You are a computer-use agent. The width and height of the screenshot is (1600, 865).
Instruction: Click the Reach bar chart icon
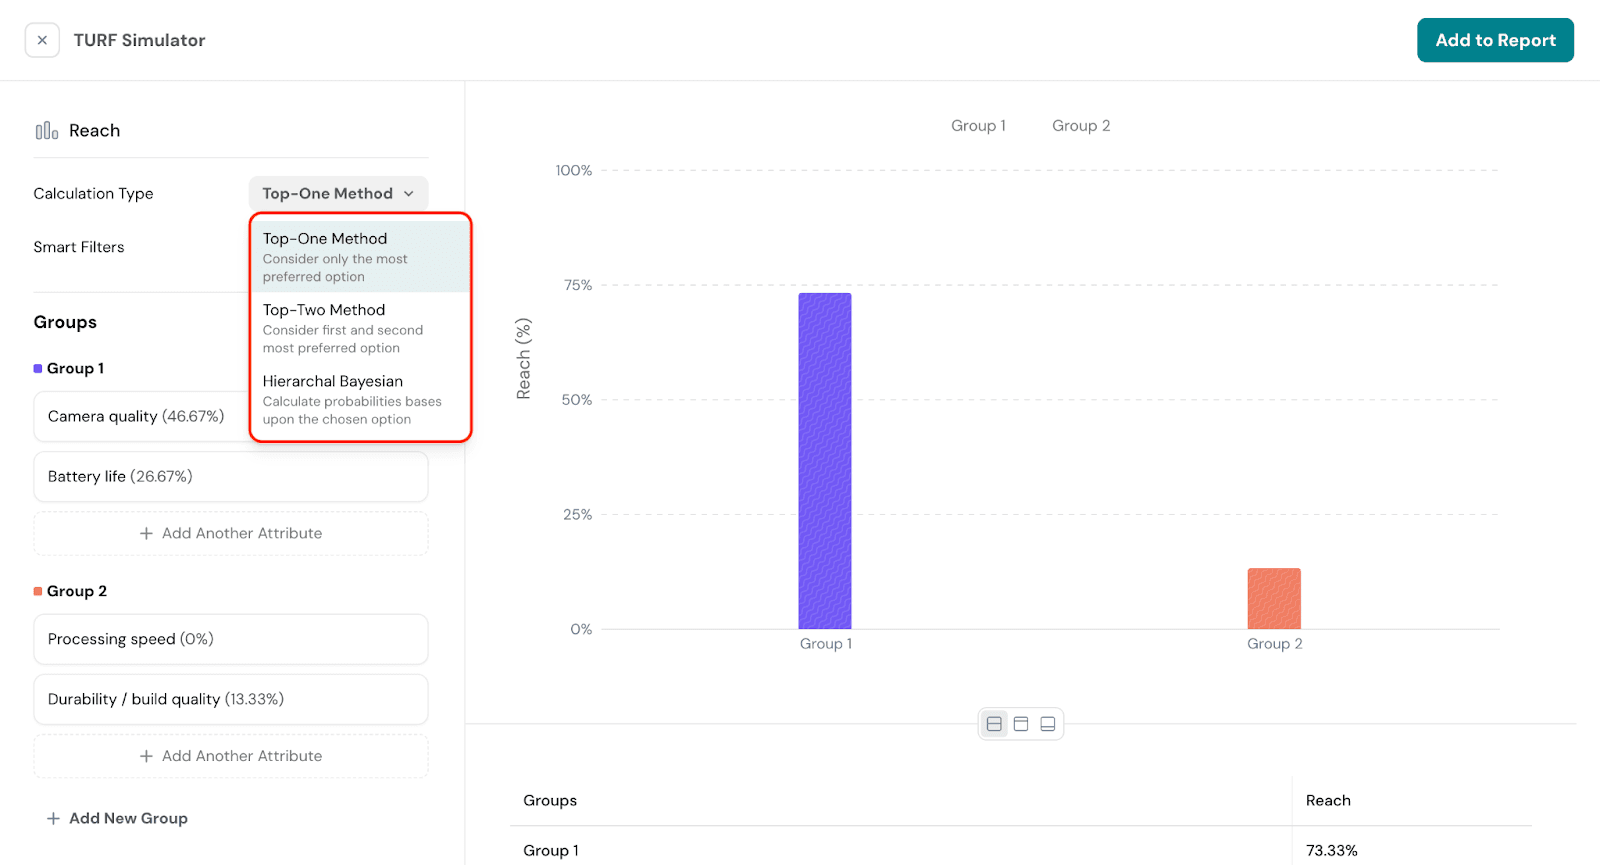tap(47, 131)
